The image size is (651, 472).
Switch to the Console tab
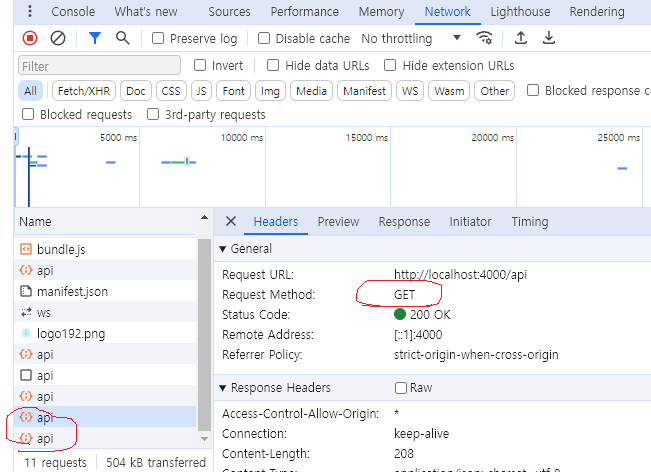coord(73,12)
